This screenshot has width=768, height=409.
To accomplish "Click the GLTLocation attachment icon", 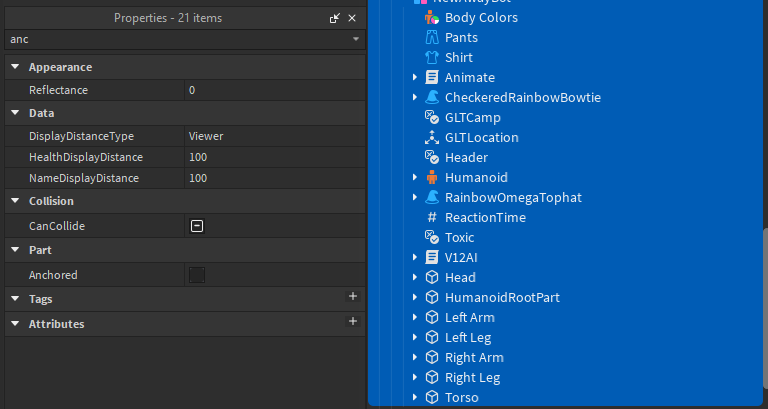I will [x=432, y=138].
